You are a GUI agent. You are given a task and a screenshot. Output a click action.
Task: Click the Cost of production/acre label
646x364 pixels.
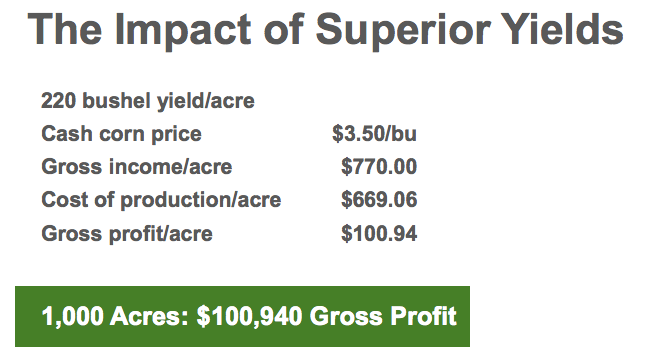[x=161, y=200]
